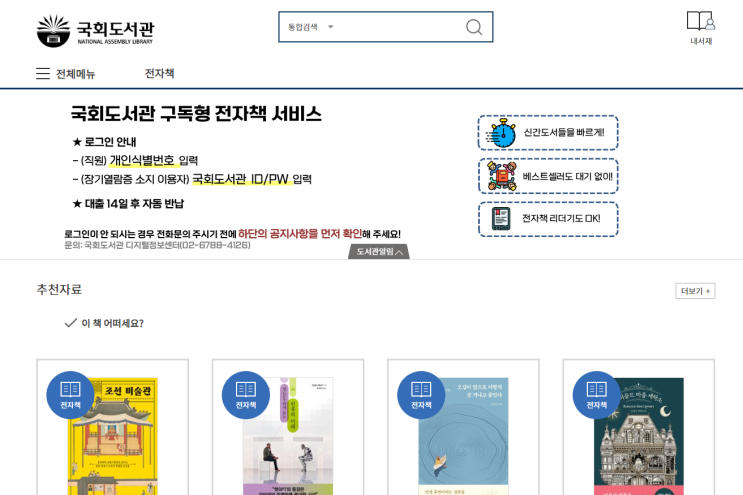Click the 신간도서들을 빠르게! banner text

pos(564,133)
